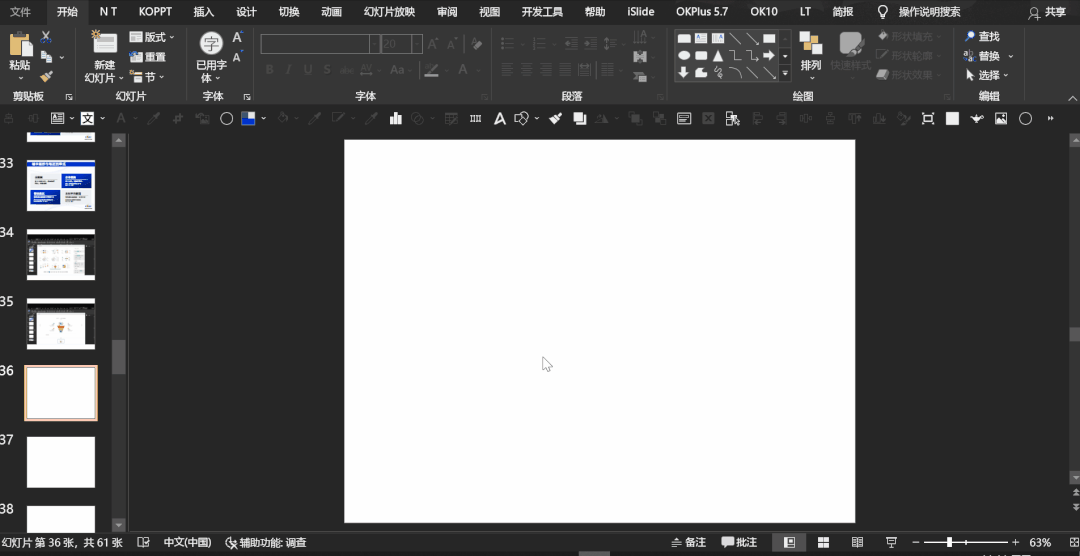Open the OKPlus 5.7 tab
The image size is (1080, 556).
click(702, 12)
